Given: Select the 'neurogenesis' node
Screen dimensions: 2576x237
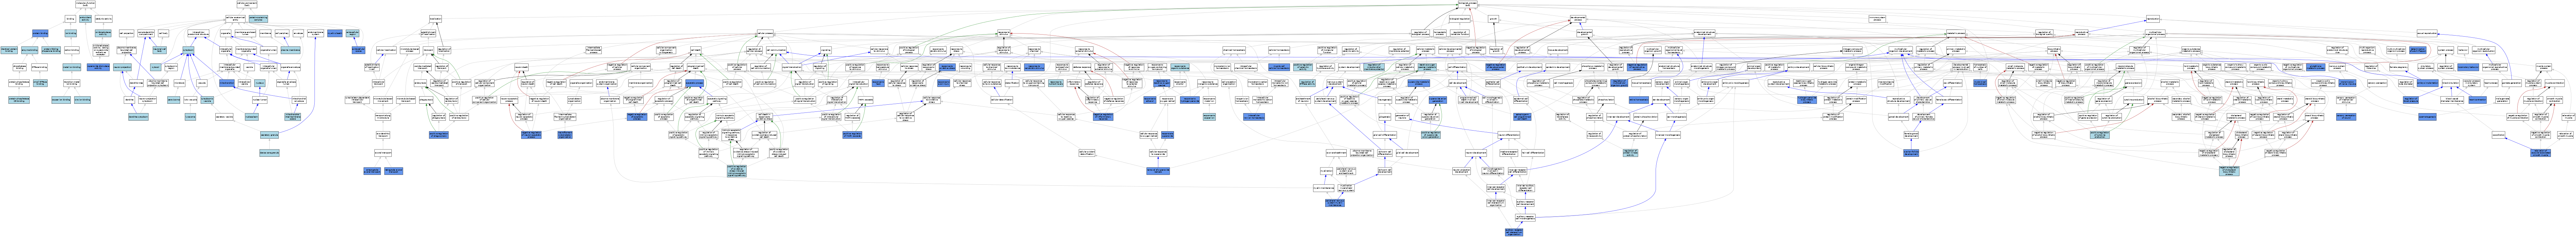Looking at the screenshot, I should 1385,100.
